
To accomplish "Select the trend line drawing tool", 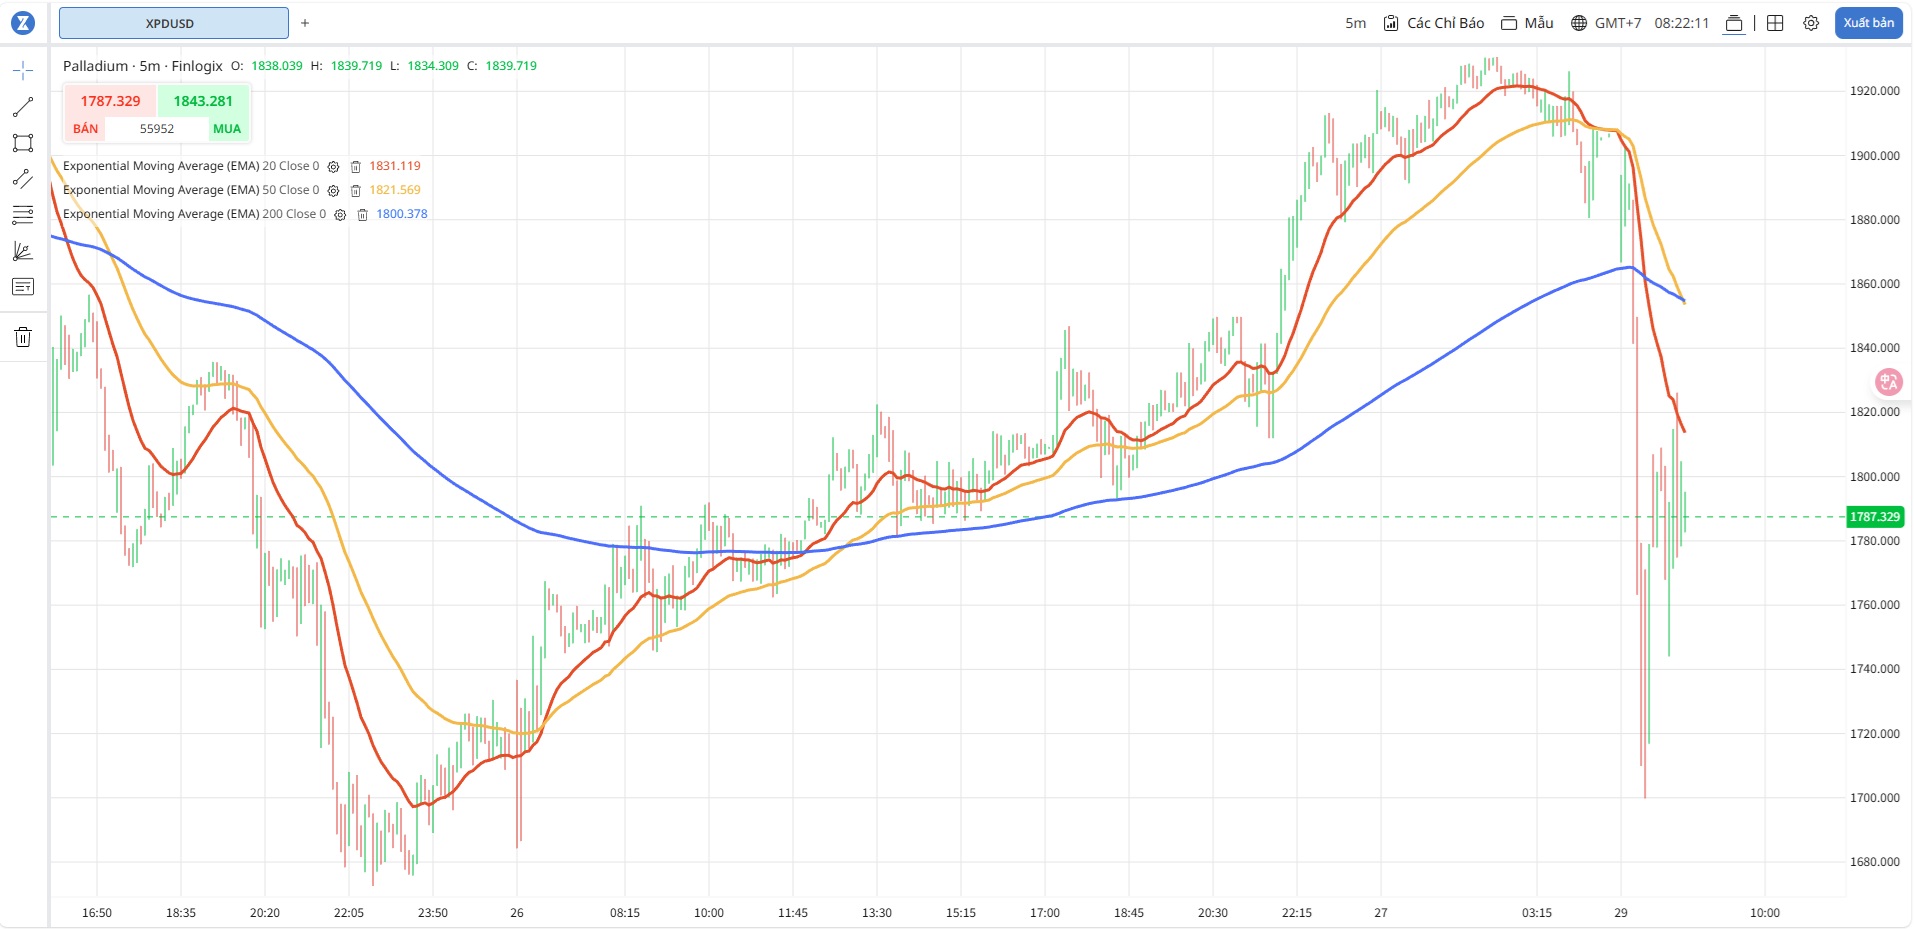I will 23,107.
